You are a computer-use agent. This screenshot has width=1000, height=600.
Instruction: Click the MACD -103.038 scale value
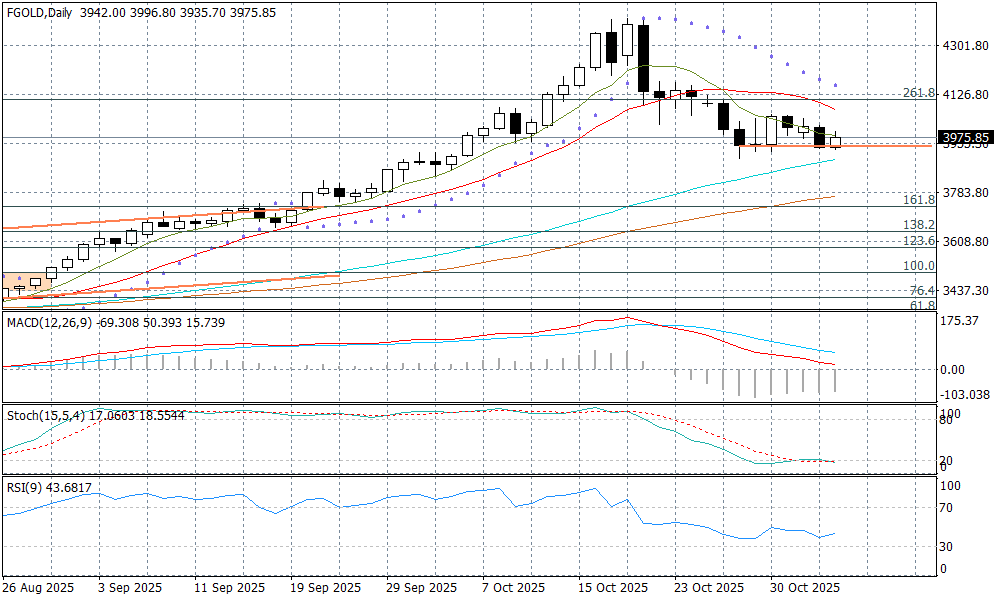click(x=966, y=395)
